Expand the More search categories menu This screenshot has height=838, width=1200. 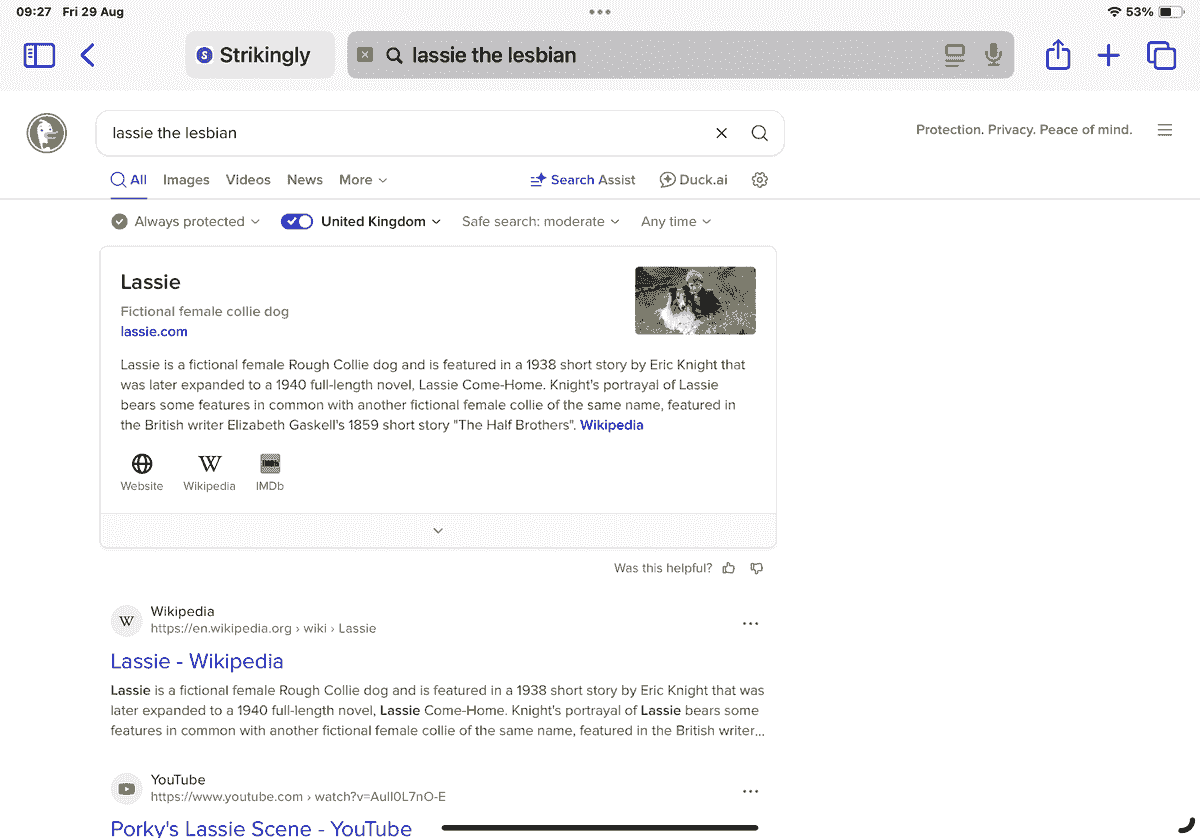363,180
